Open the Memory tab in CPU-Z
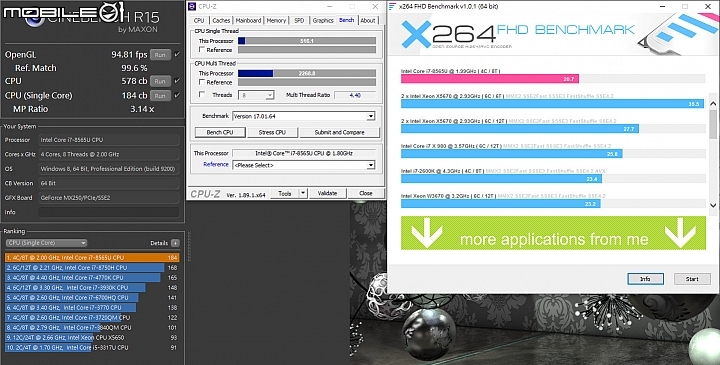This screenshot has width=720, height=365. [276, 21]
